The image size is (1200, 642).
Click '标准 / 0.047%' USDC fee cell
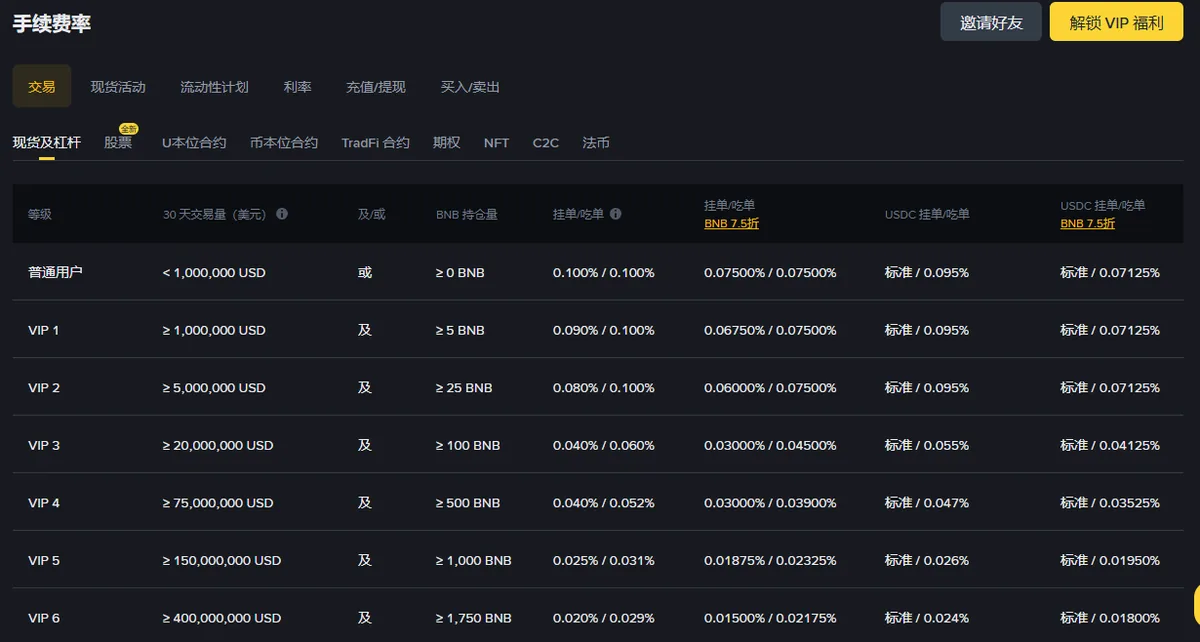point(927,503)
